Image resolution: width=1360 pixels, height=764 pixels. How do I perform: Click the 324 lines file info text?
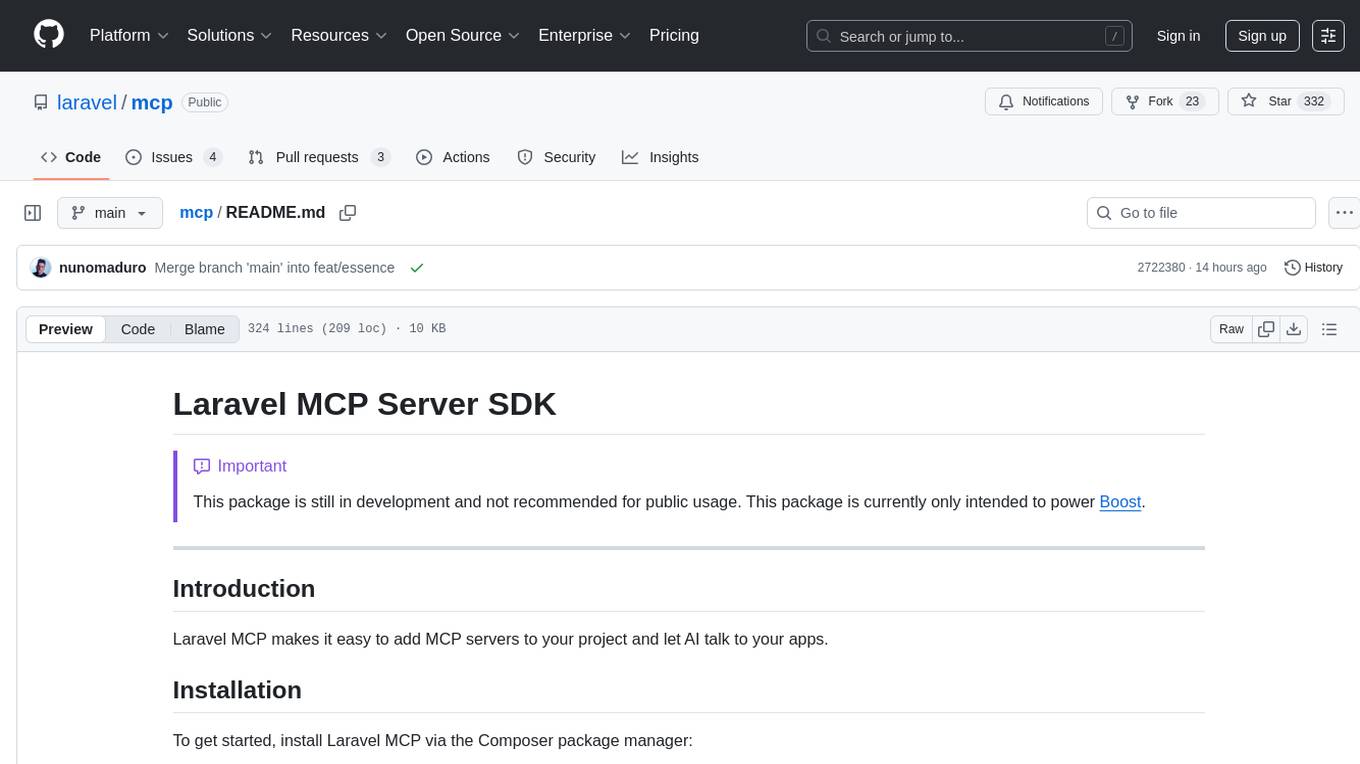tap(346, 329)
